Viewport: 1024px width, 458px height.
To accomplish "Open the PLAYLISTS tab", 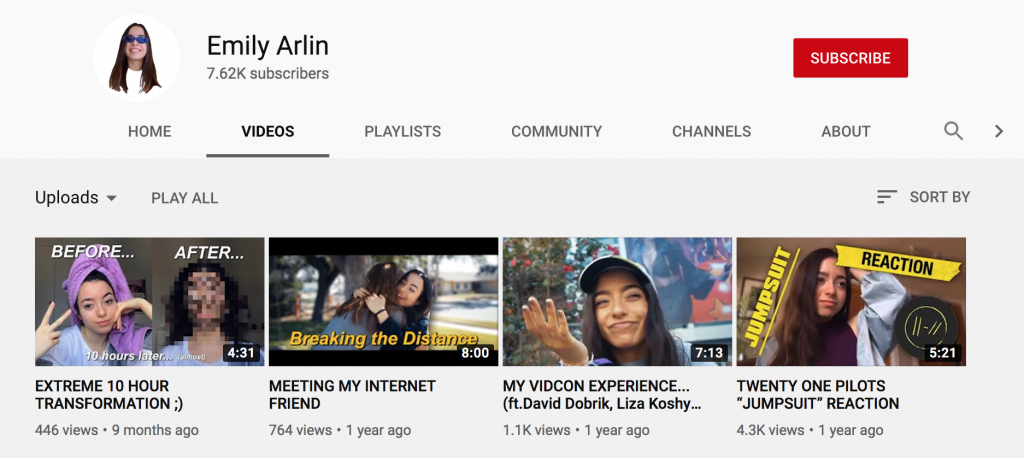I will (x=402, y=131).
